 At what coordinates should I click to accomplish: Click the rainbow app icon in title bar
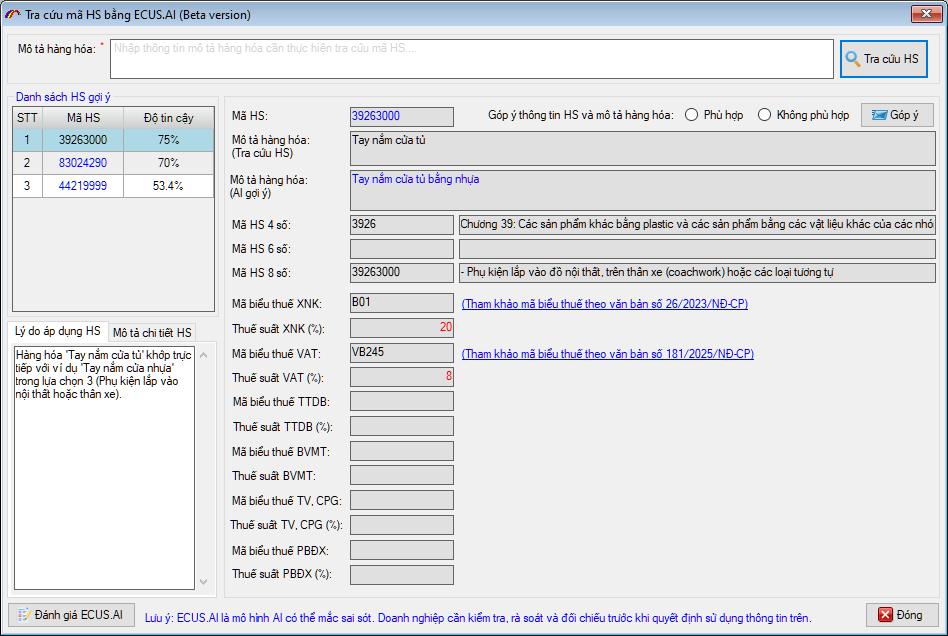(x=12, y=15)
